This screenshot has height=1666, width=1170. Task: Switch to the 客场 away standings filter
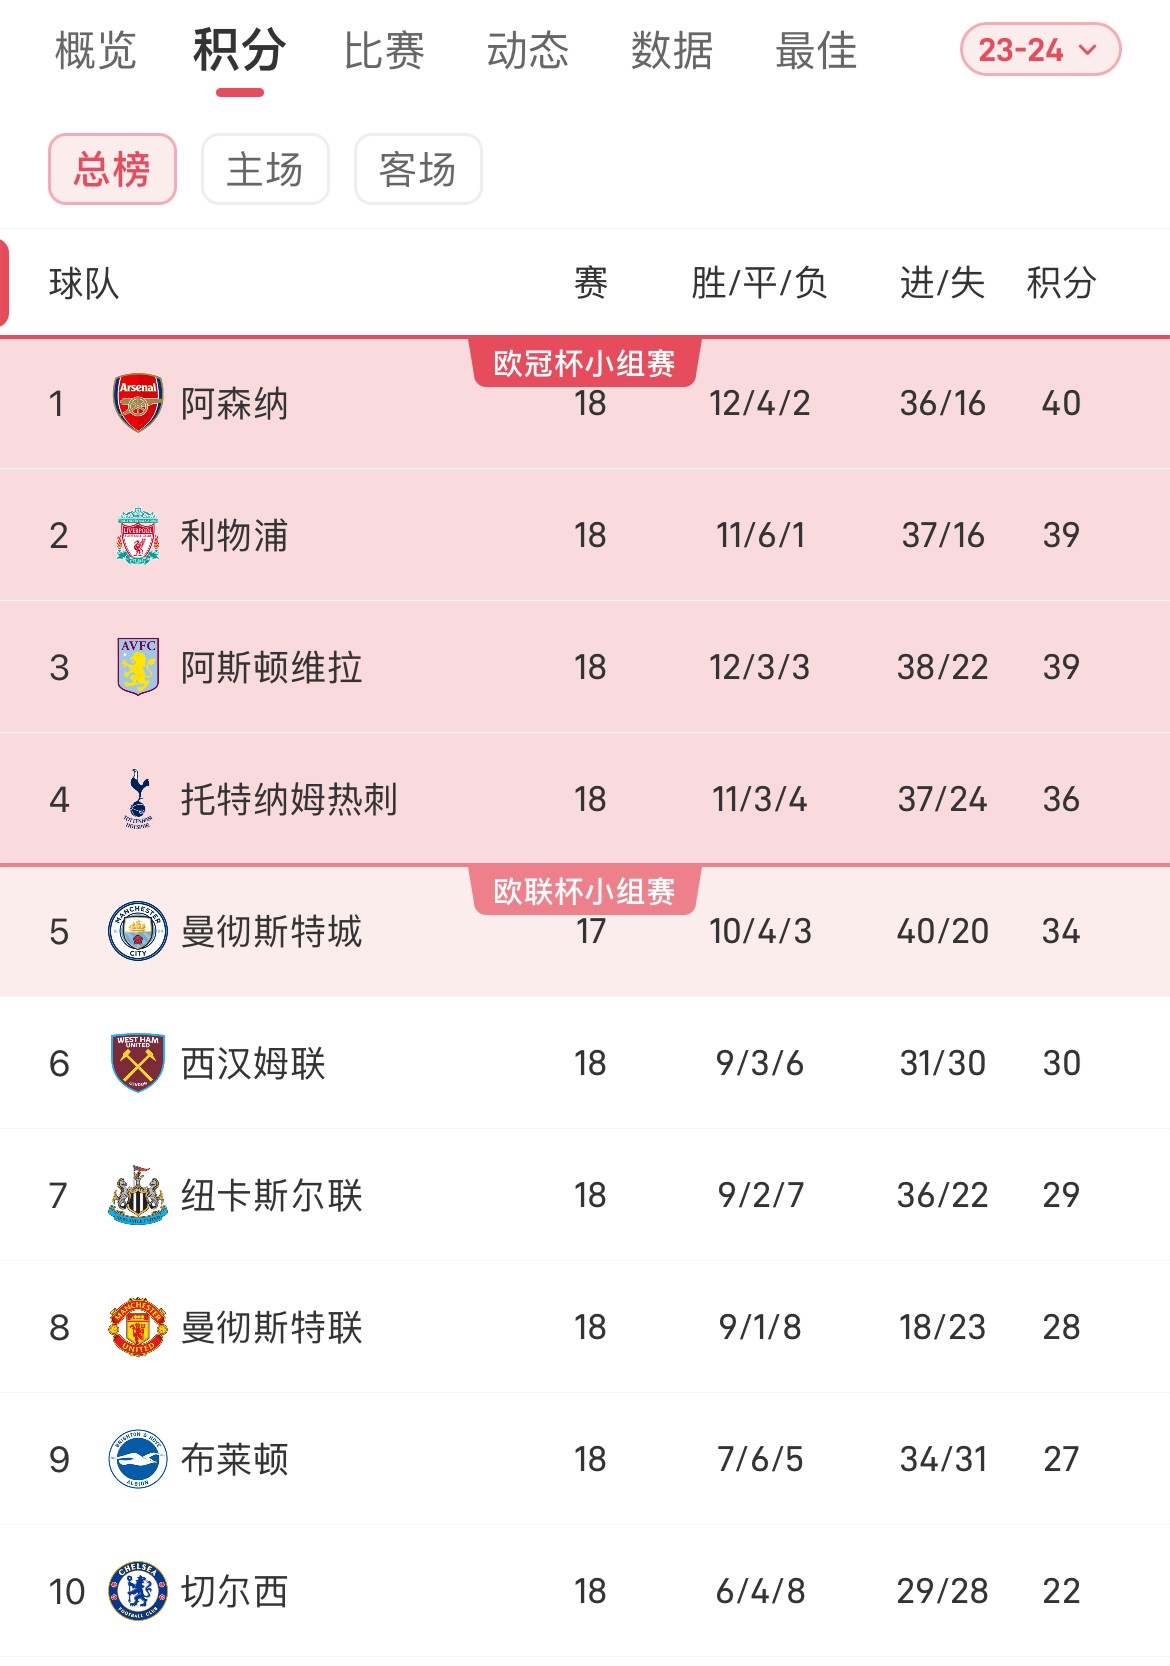click(418, 169)
